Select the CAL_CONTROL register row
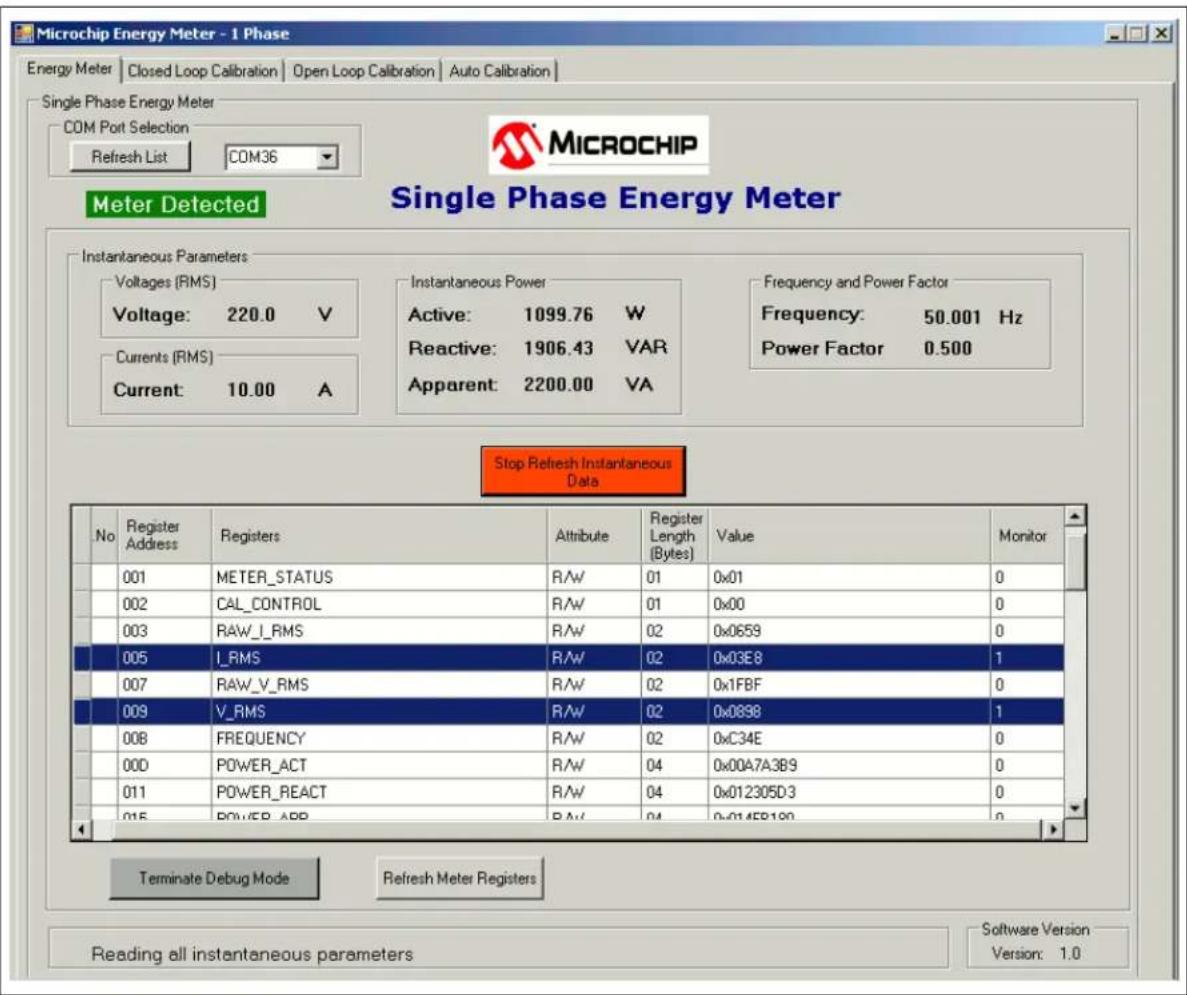 pos(569,604)
